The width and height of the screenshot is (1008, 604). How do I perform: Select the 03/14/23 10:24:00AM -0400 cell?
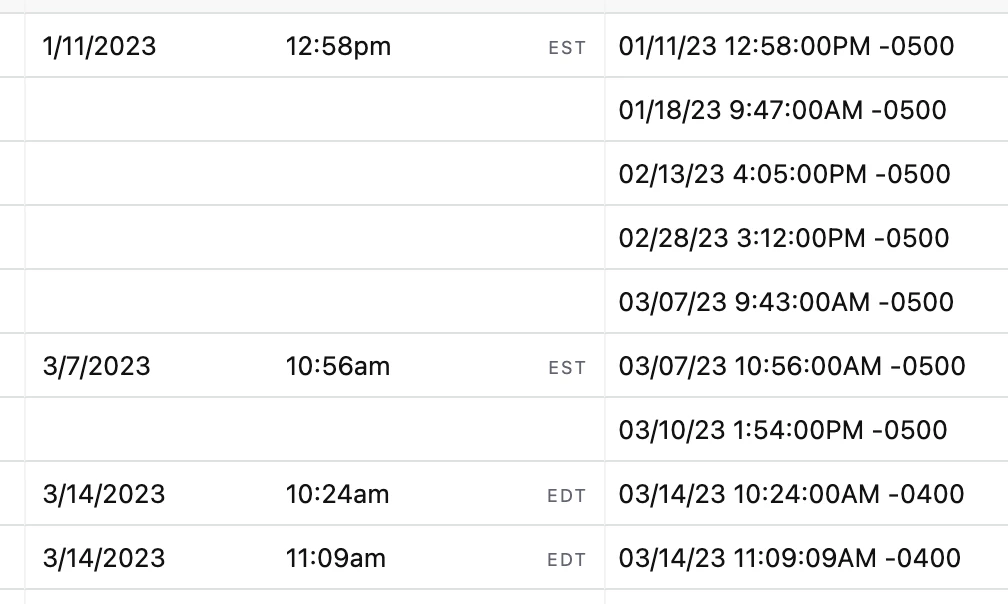pos(791,494)
